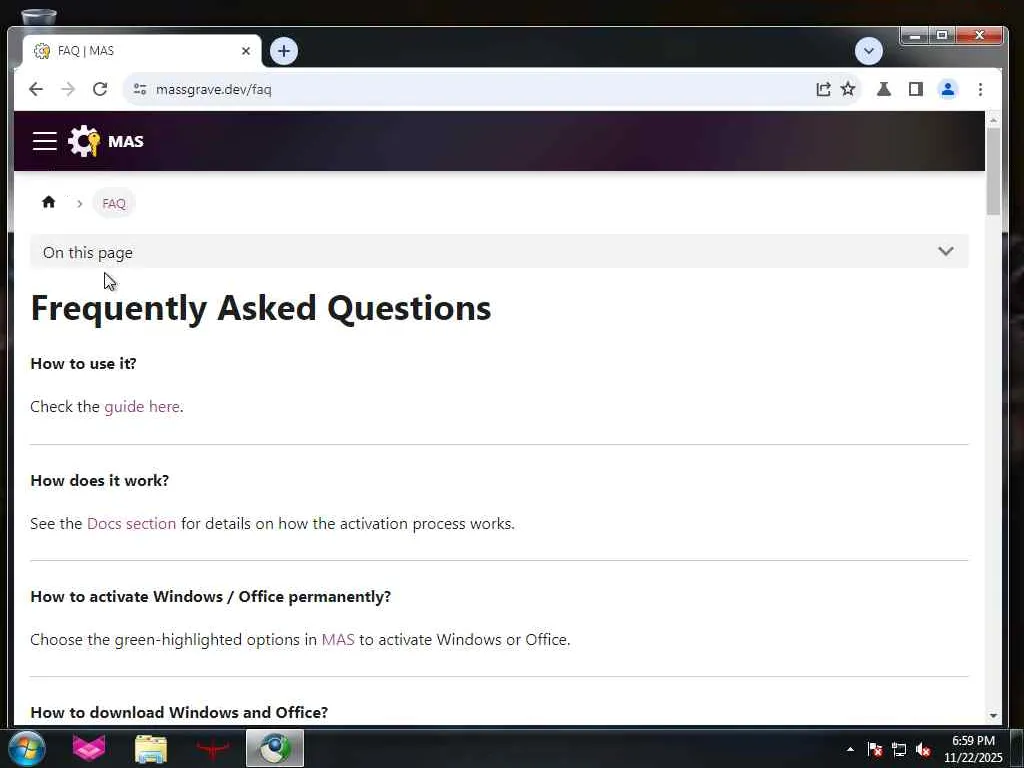1024x768 pixels.
Task: Bookmark this page with the star icon
Action: [x=848, y=89]
